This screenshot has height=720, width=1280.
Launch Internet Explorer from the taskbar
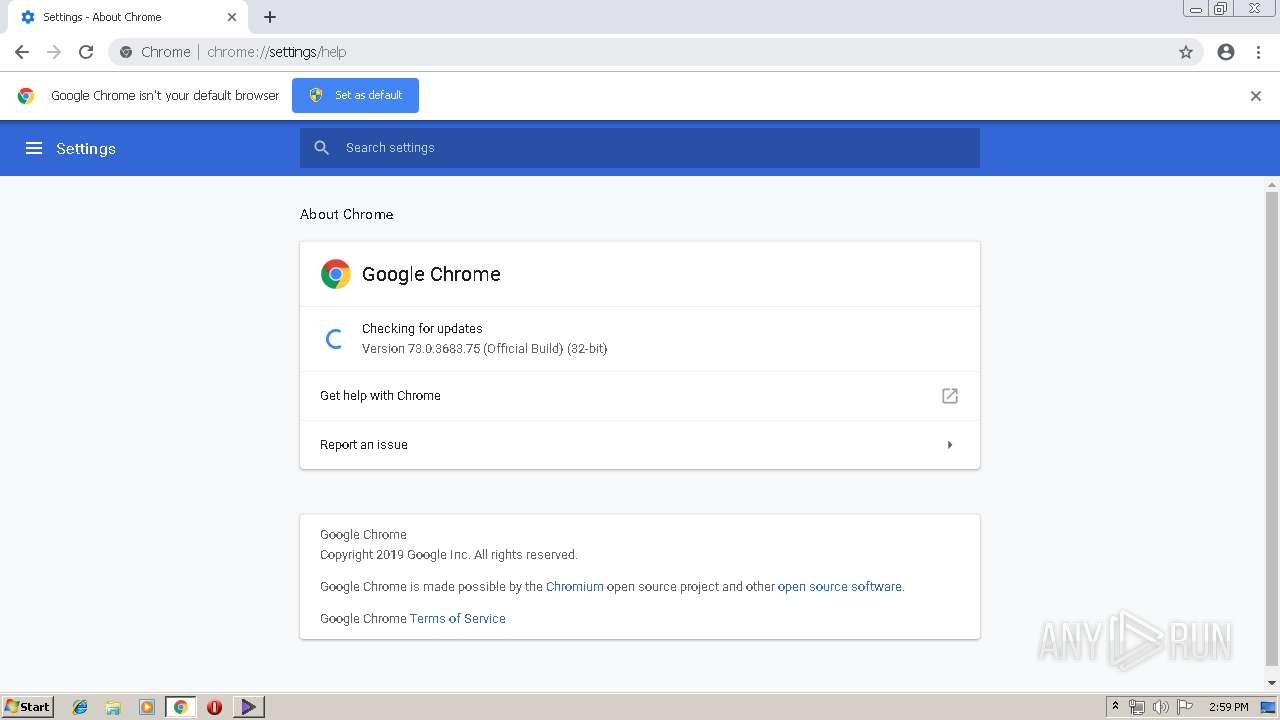tap(80, 707)
